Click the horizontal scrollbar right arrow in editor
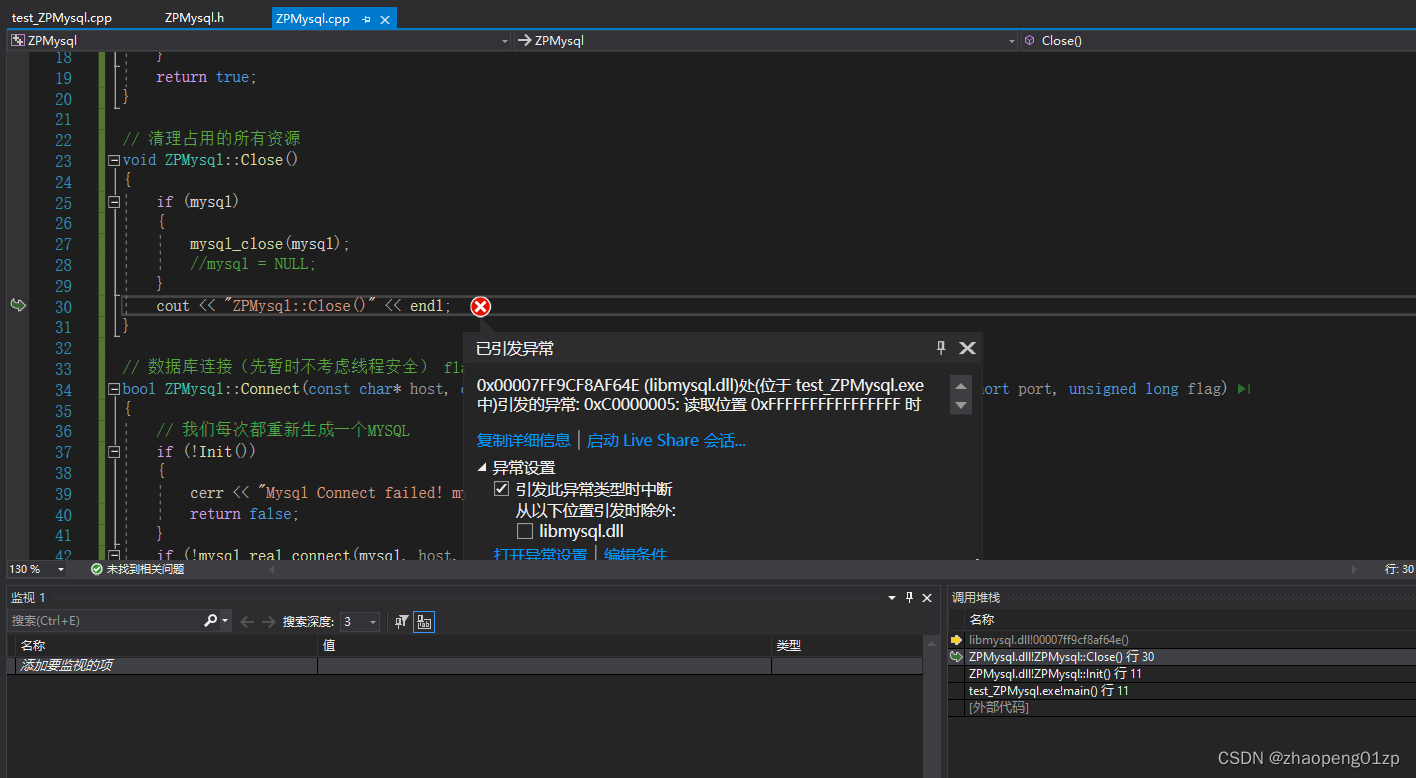This screenshot has height=778, width=1416. (x=1355, y=569)
